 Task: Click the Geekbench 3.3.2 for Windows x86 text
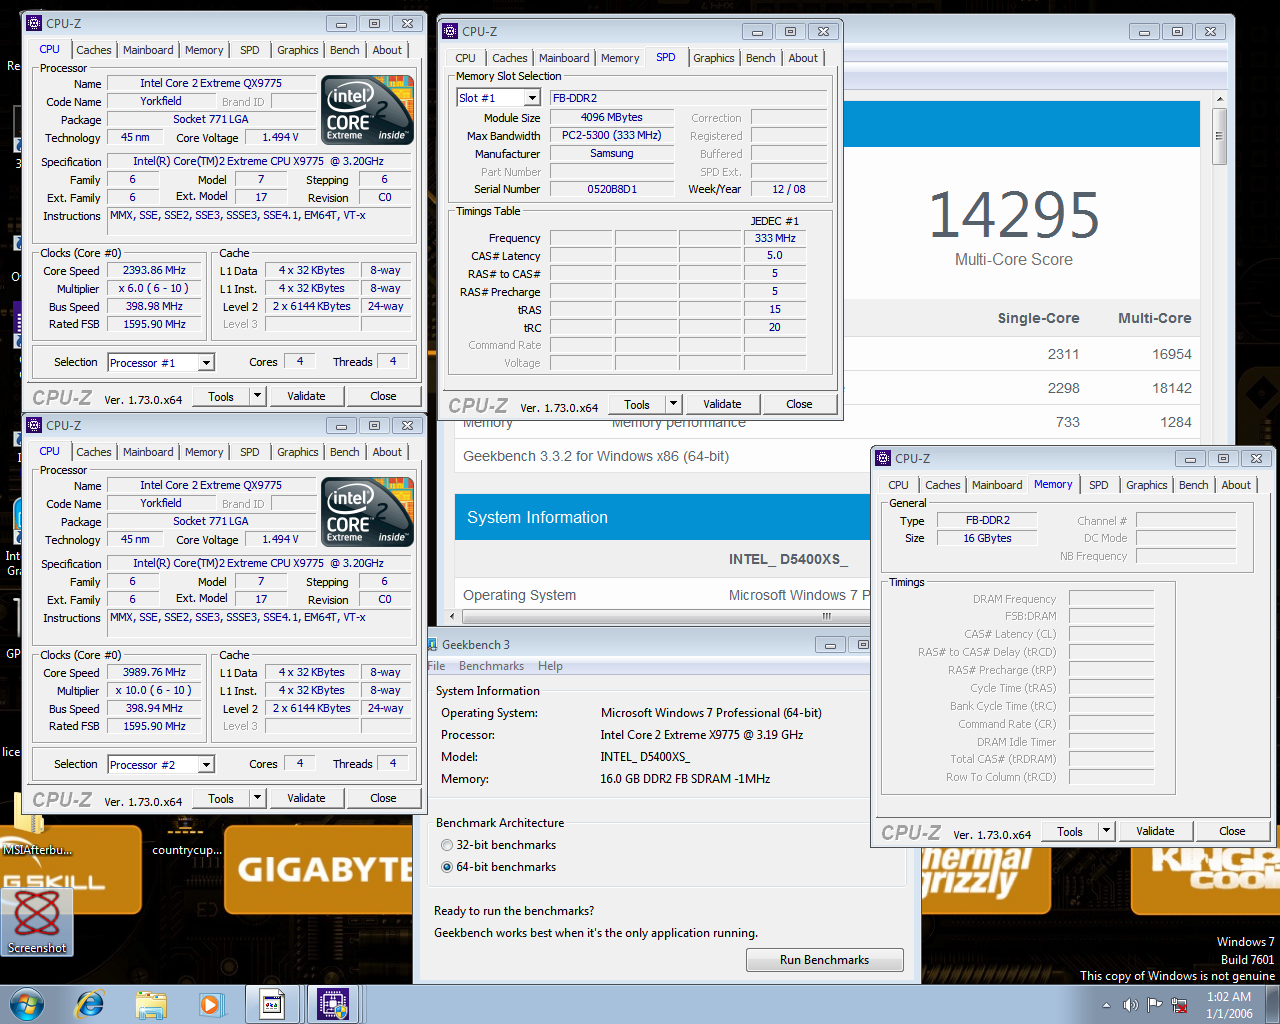tap(596, 456)
